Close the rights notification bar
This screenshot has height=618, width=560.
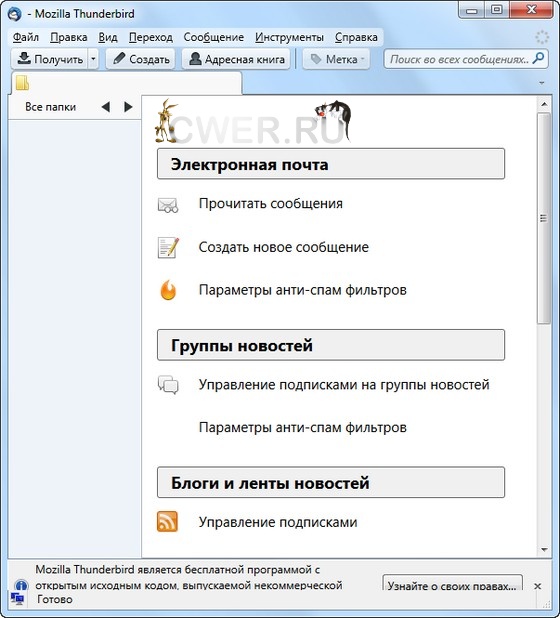click(538, 586)
